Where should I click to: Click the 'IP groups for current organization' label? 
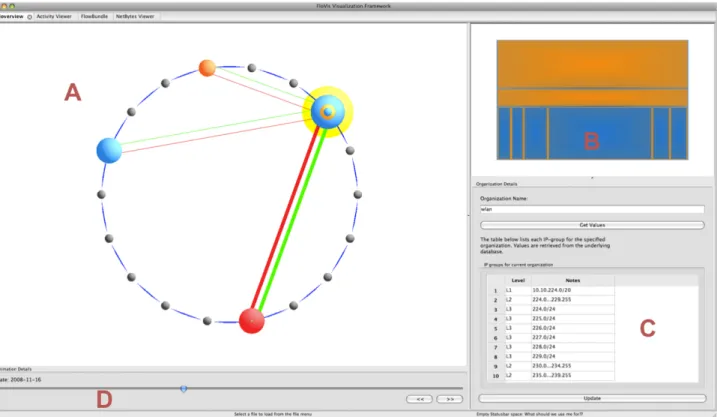pyautogui.click(x=519, y=265)
